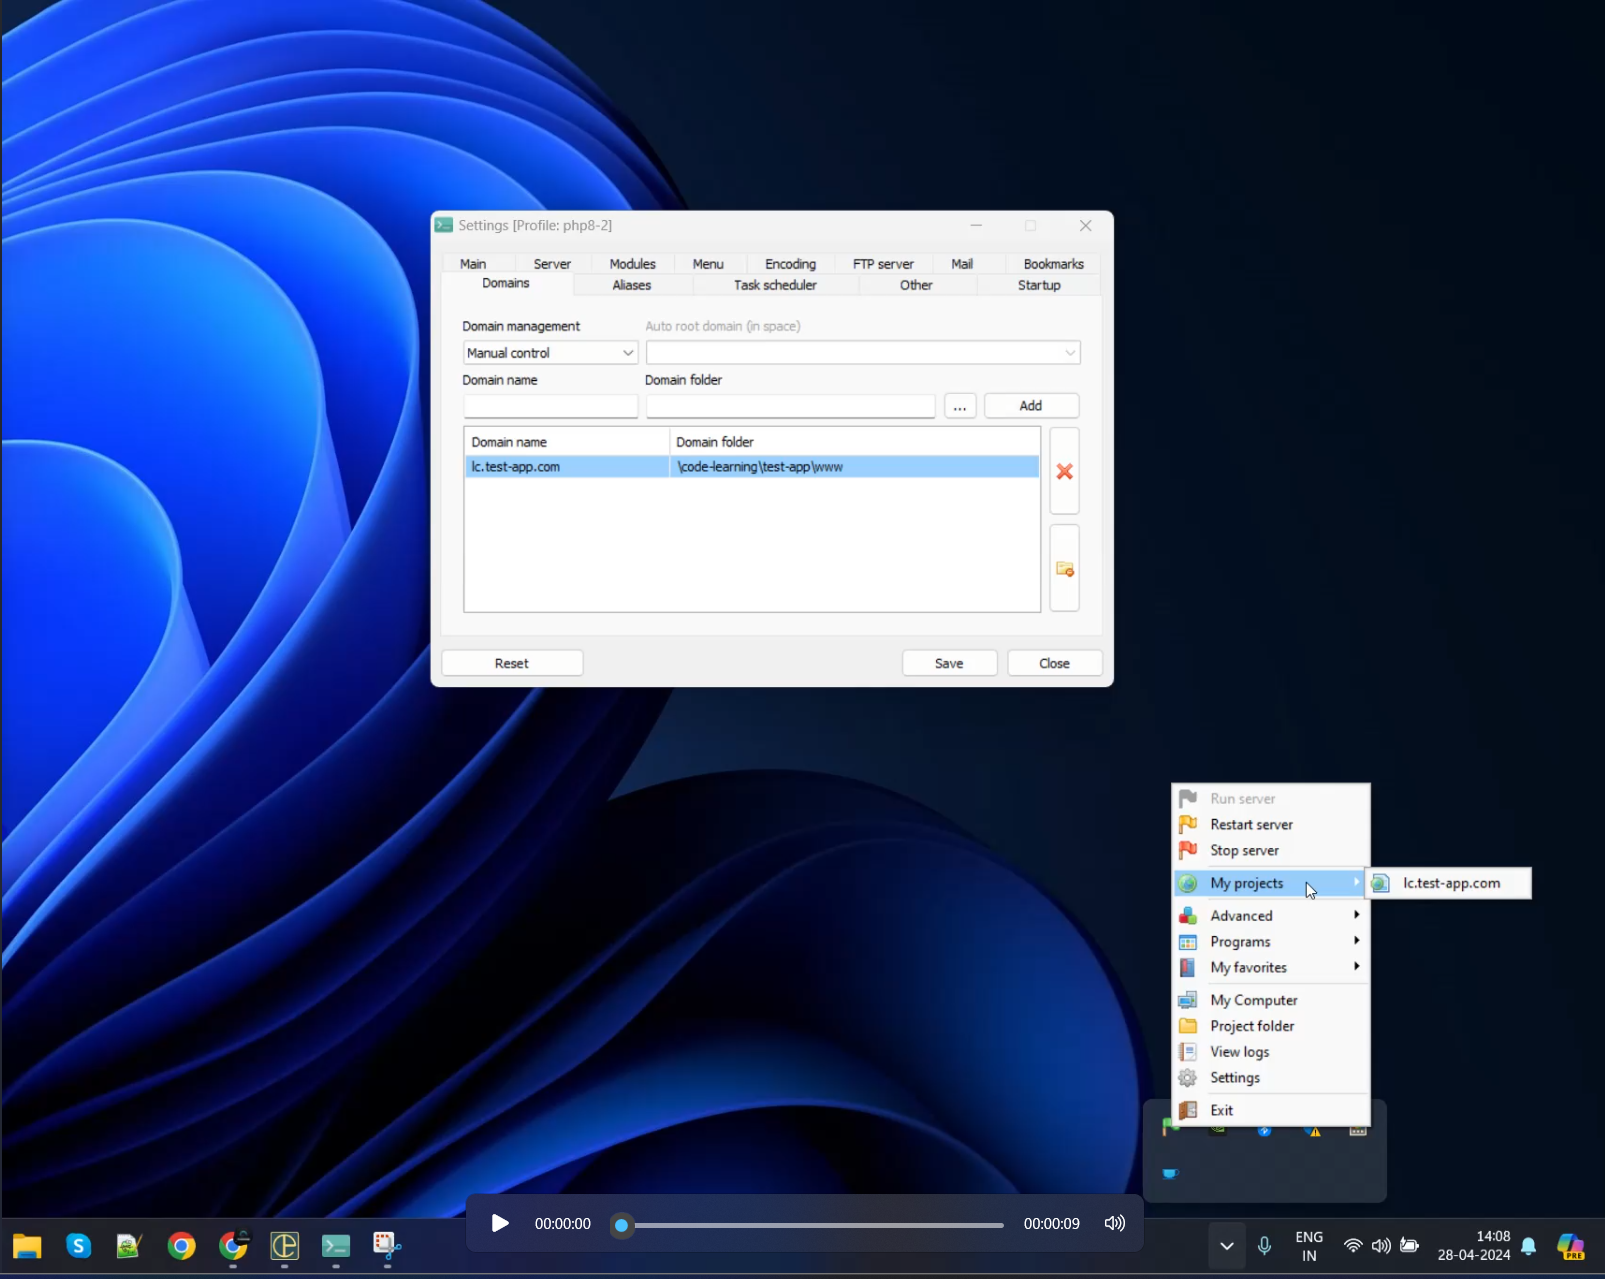Open the Mail tab

point(962,264)
